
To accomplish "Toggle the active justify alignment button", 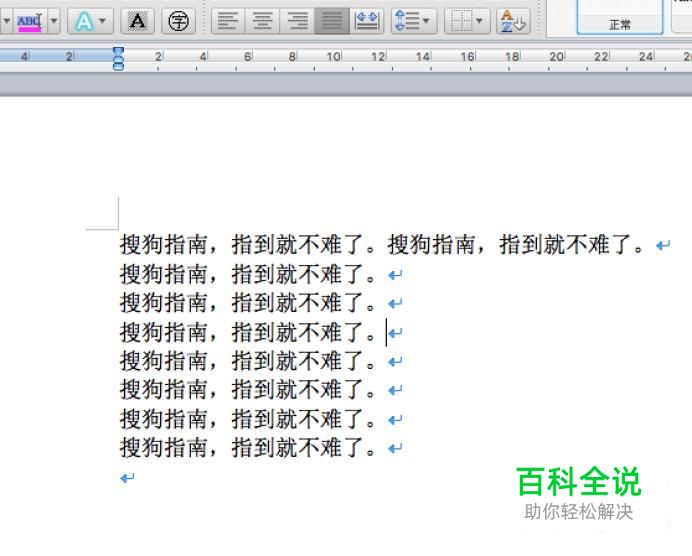I will click(332, 21).
